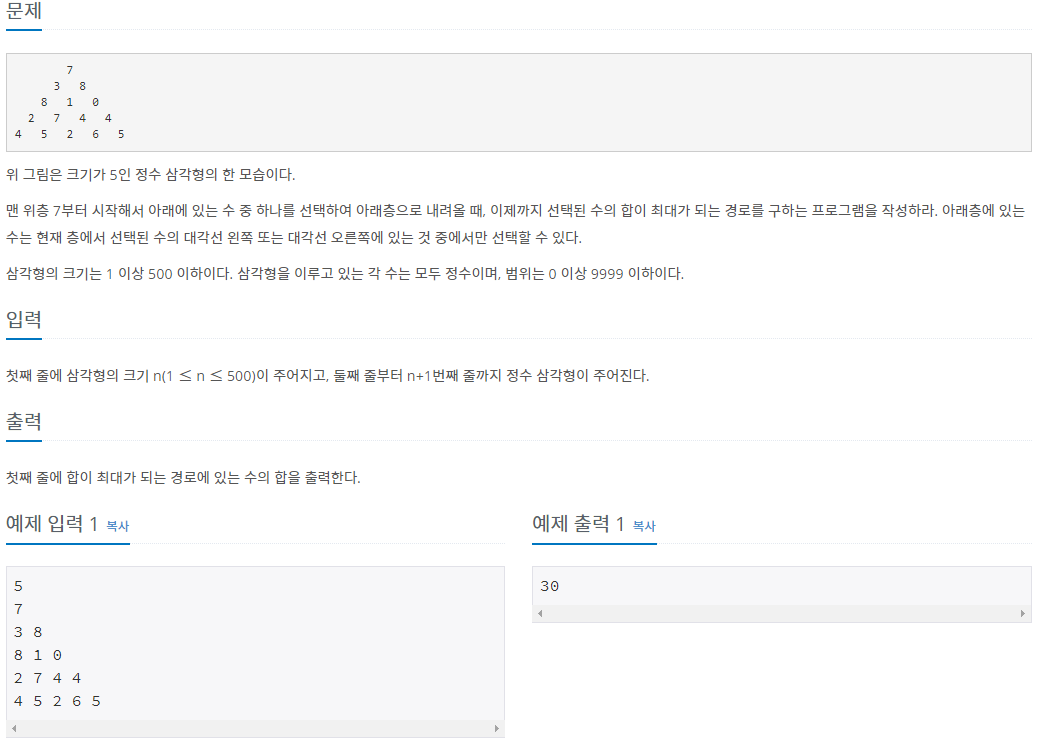Click left arrow of example output scrollbar
The width and height of the screenshot is (1040, 747).
[x=540, y=614]
